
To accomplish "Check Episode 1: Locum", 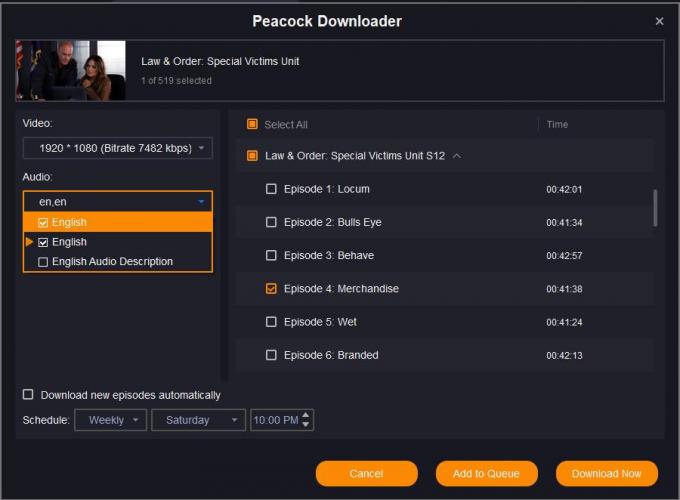I will [271, 189].
